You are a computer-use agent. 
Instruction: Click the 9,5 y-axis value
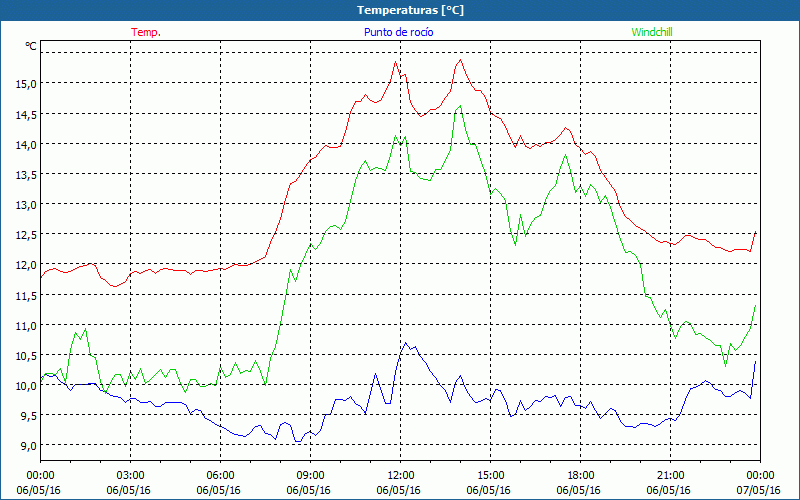(27, 416)
